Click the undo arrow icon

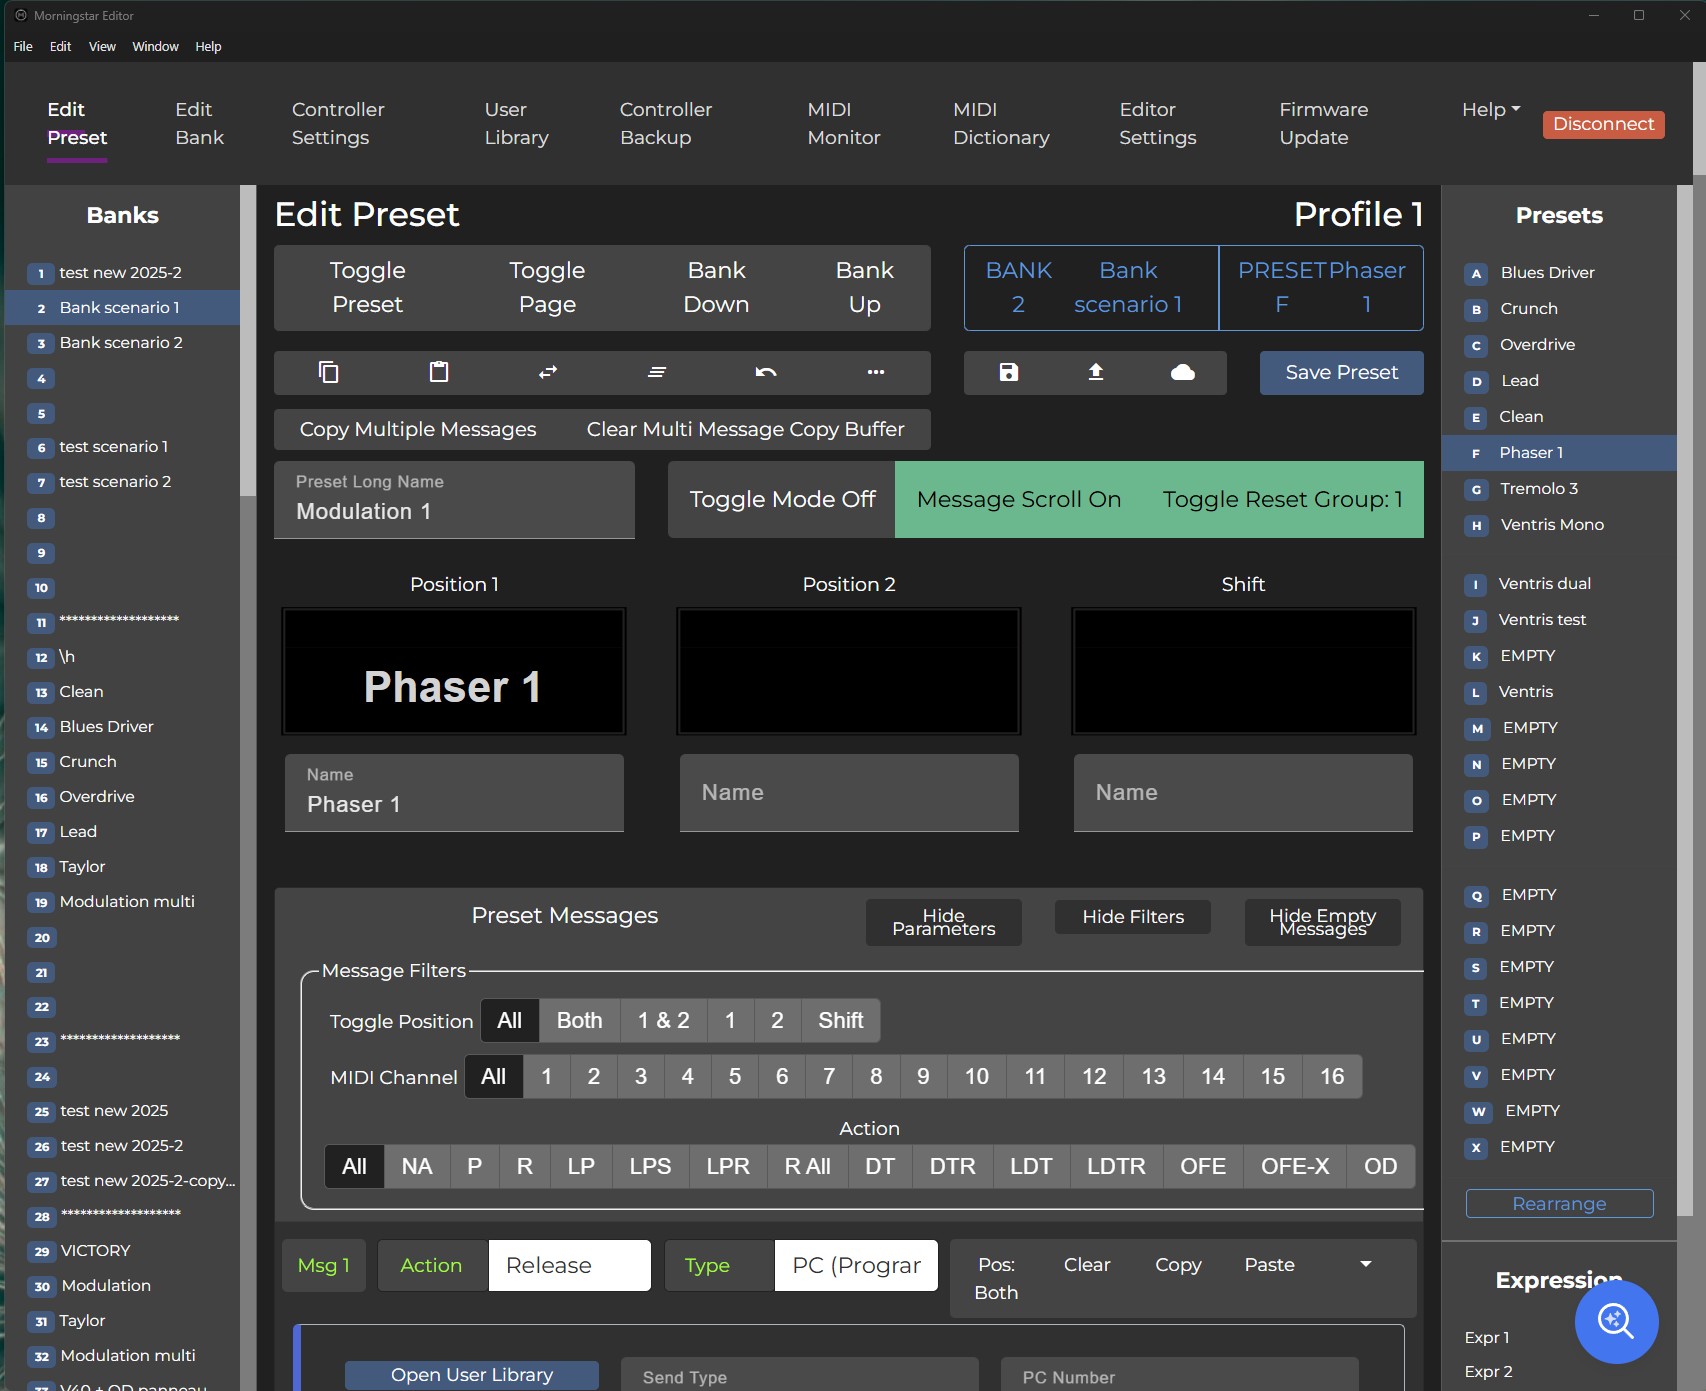pyautogui.click(x=766, y=372)
